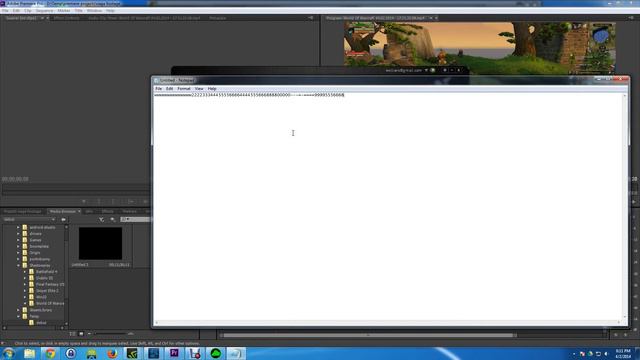Click the folder tree scroll-down arrow
Screen dimensions: 640x360
click(x=66, y=324)
